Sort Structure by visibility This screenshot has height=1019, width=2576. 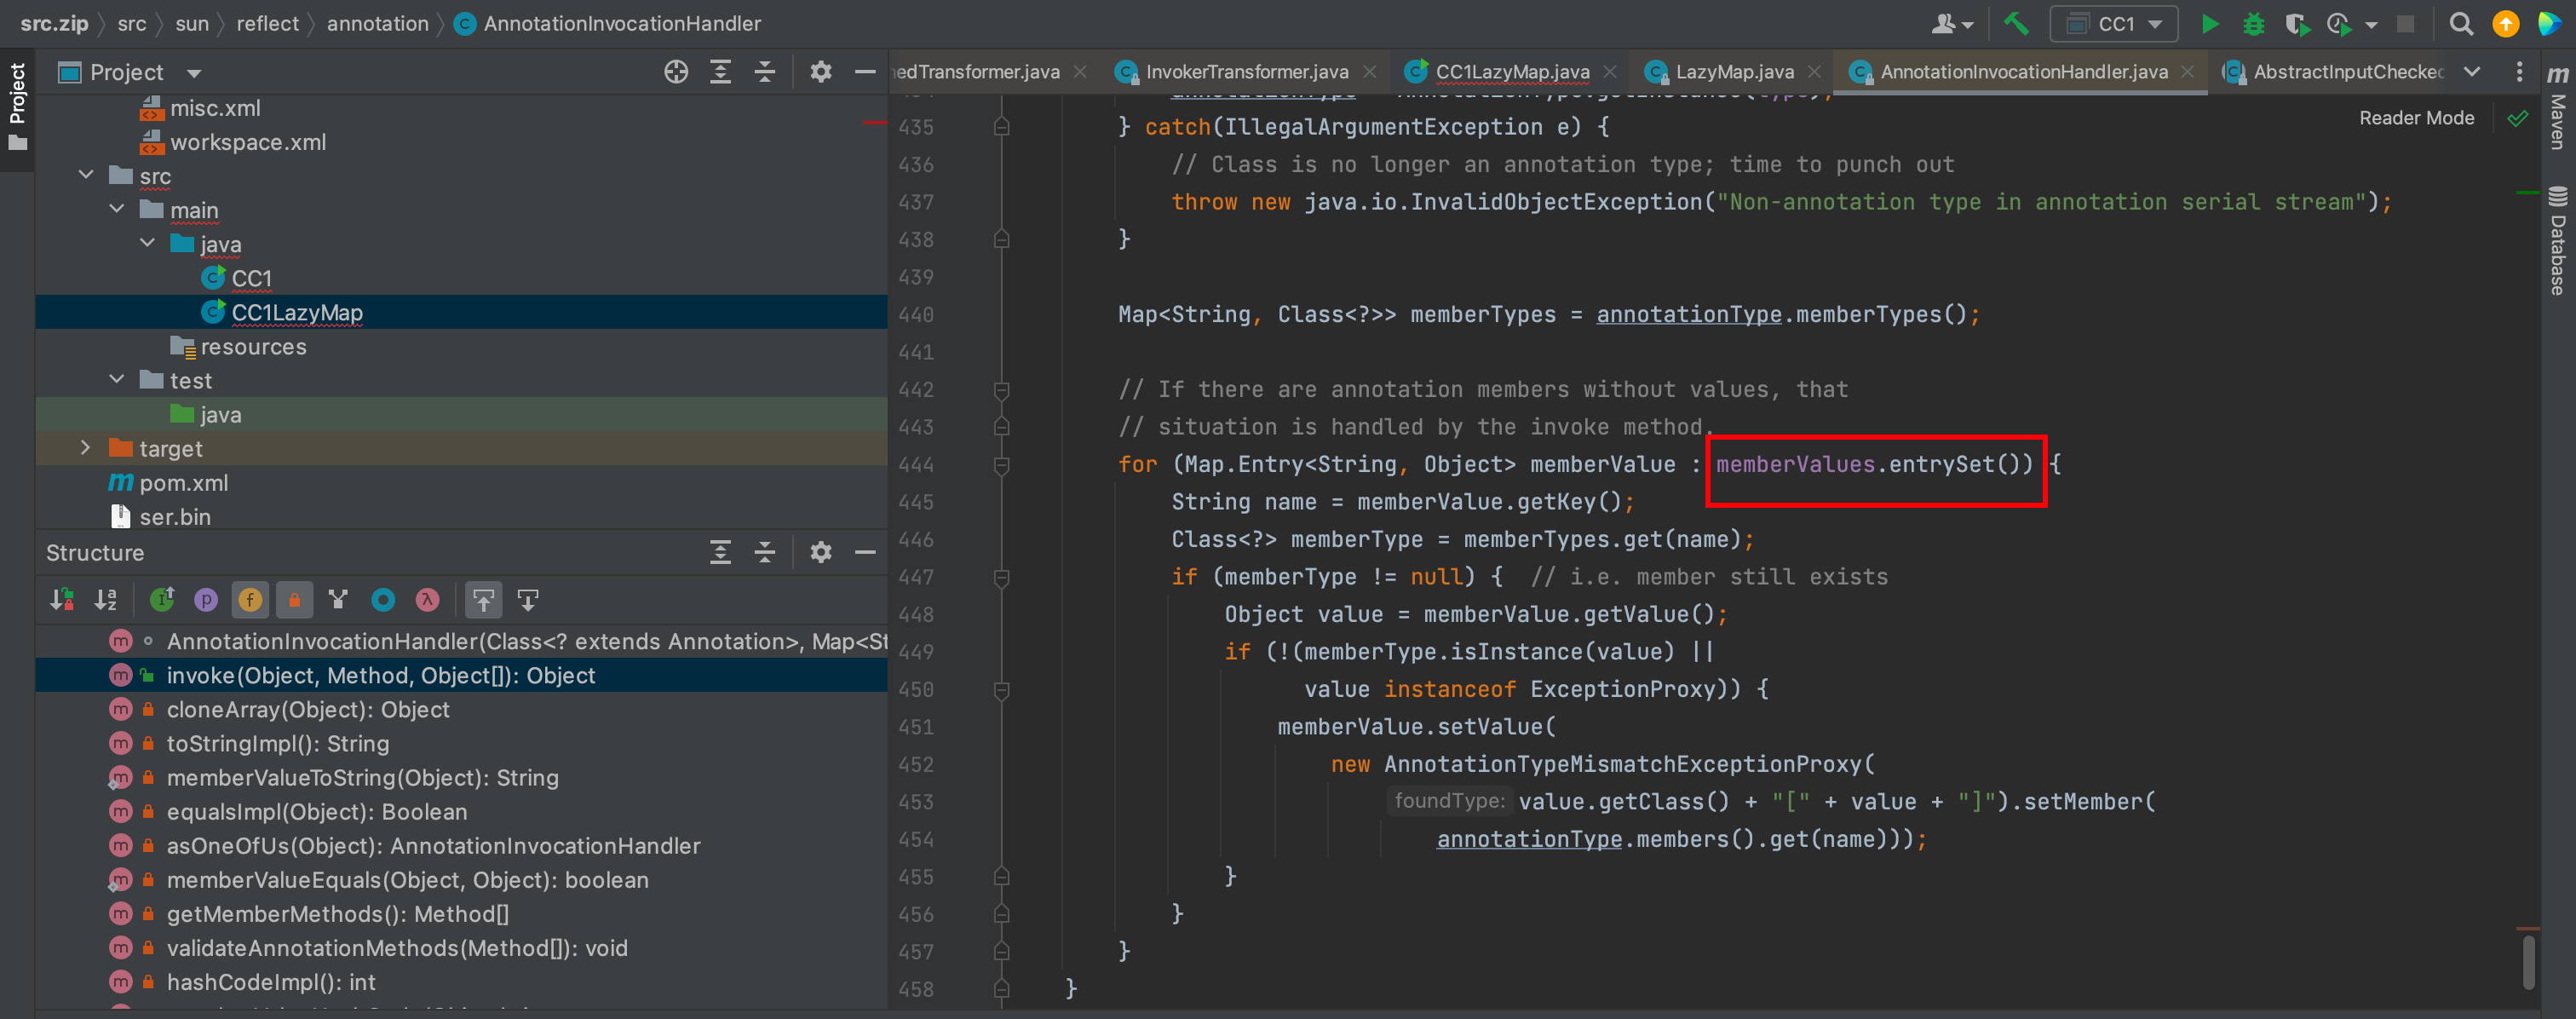62,599
